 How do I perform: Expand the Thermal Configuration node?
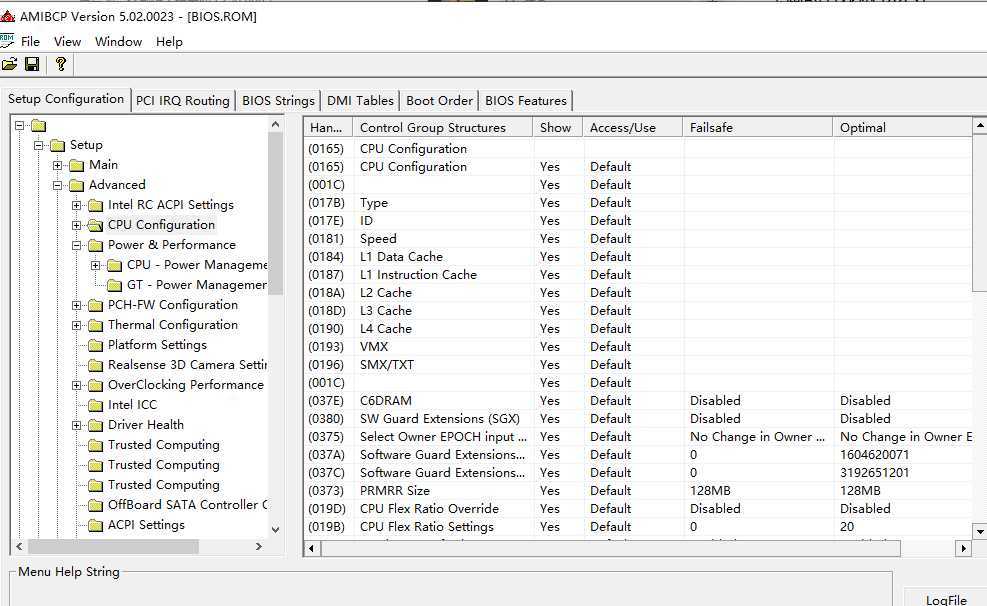pyautogui.click(x=76, y=325)
